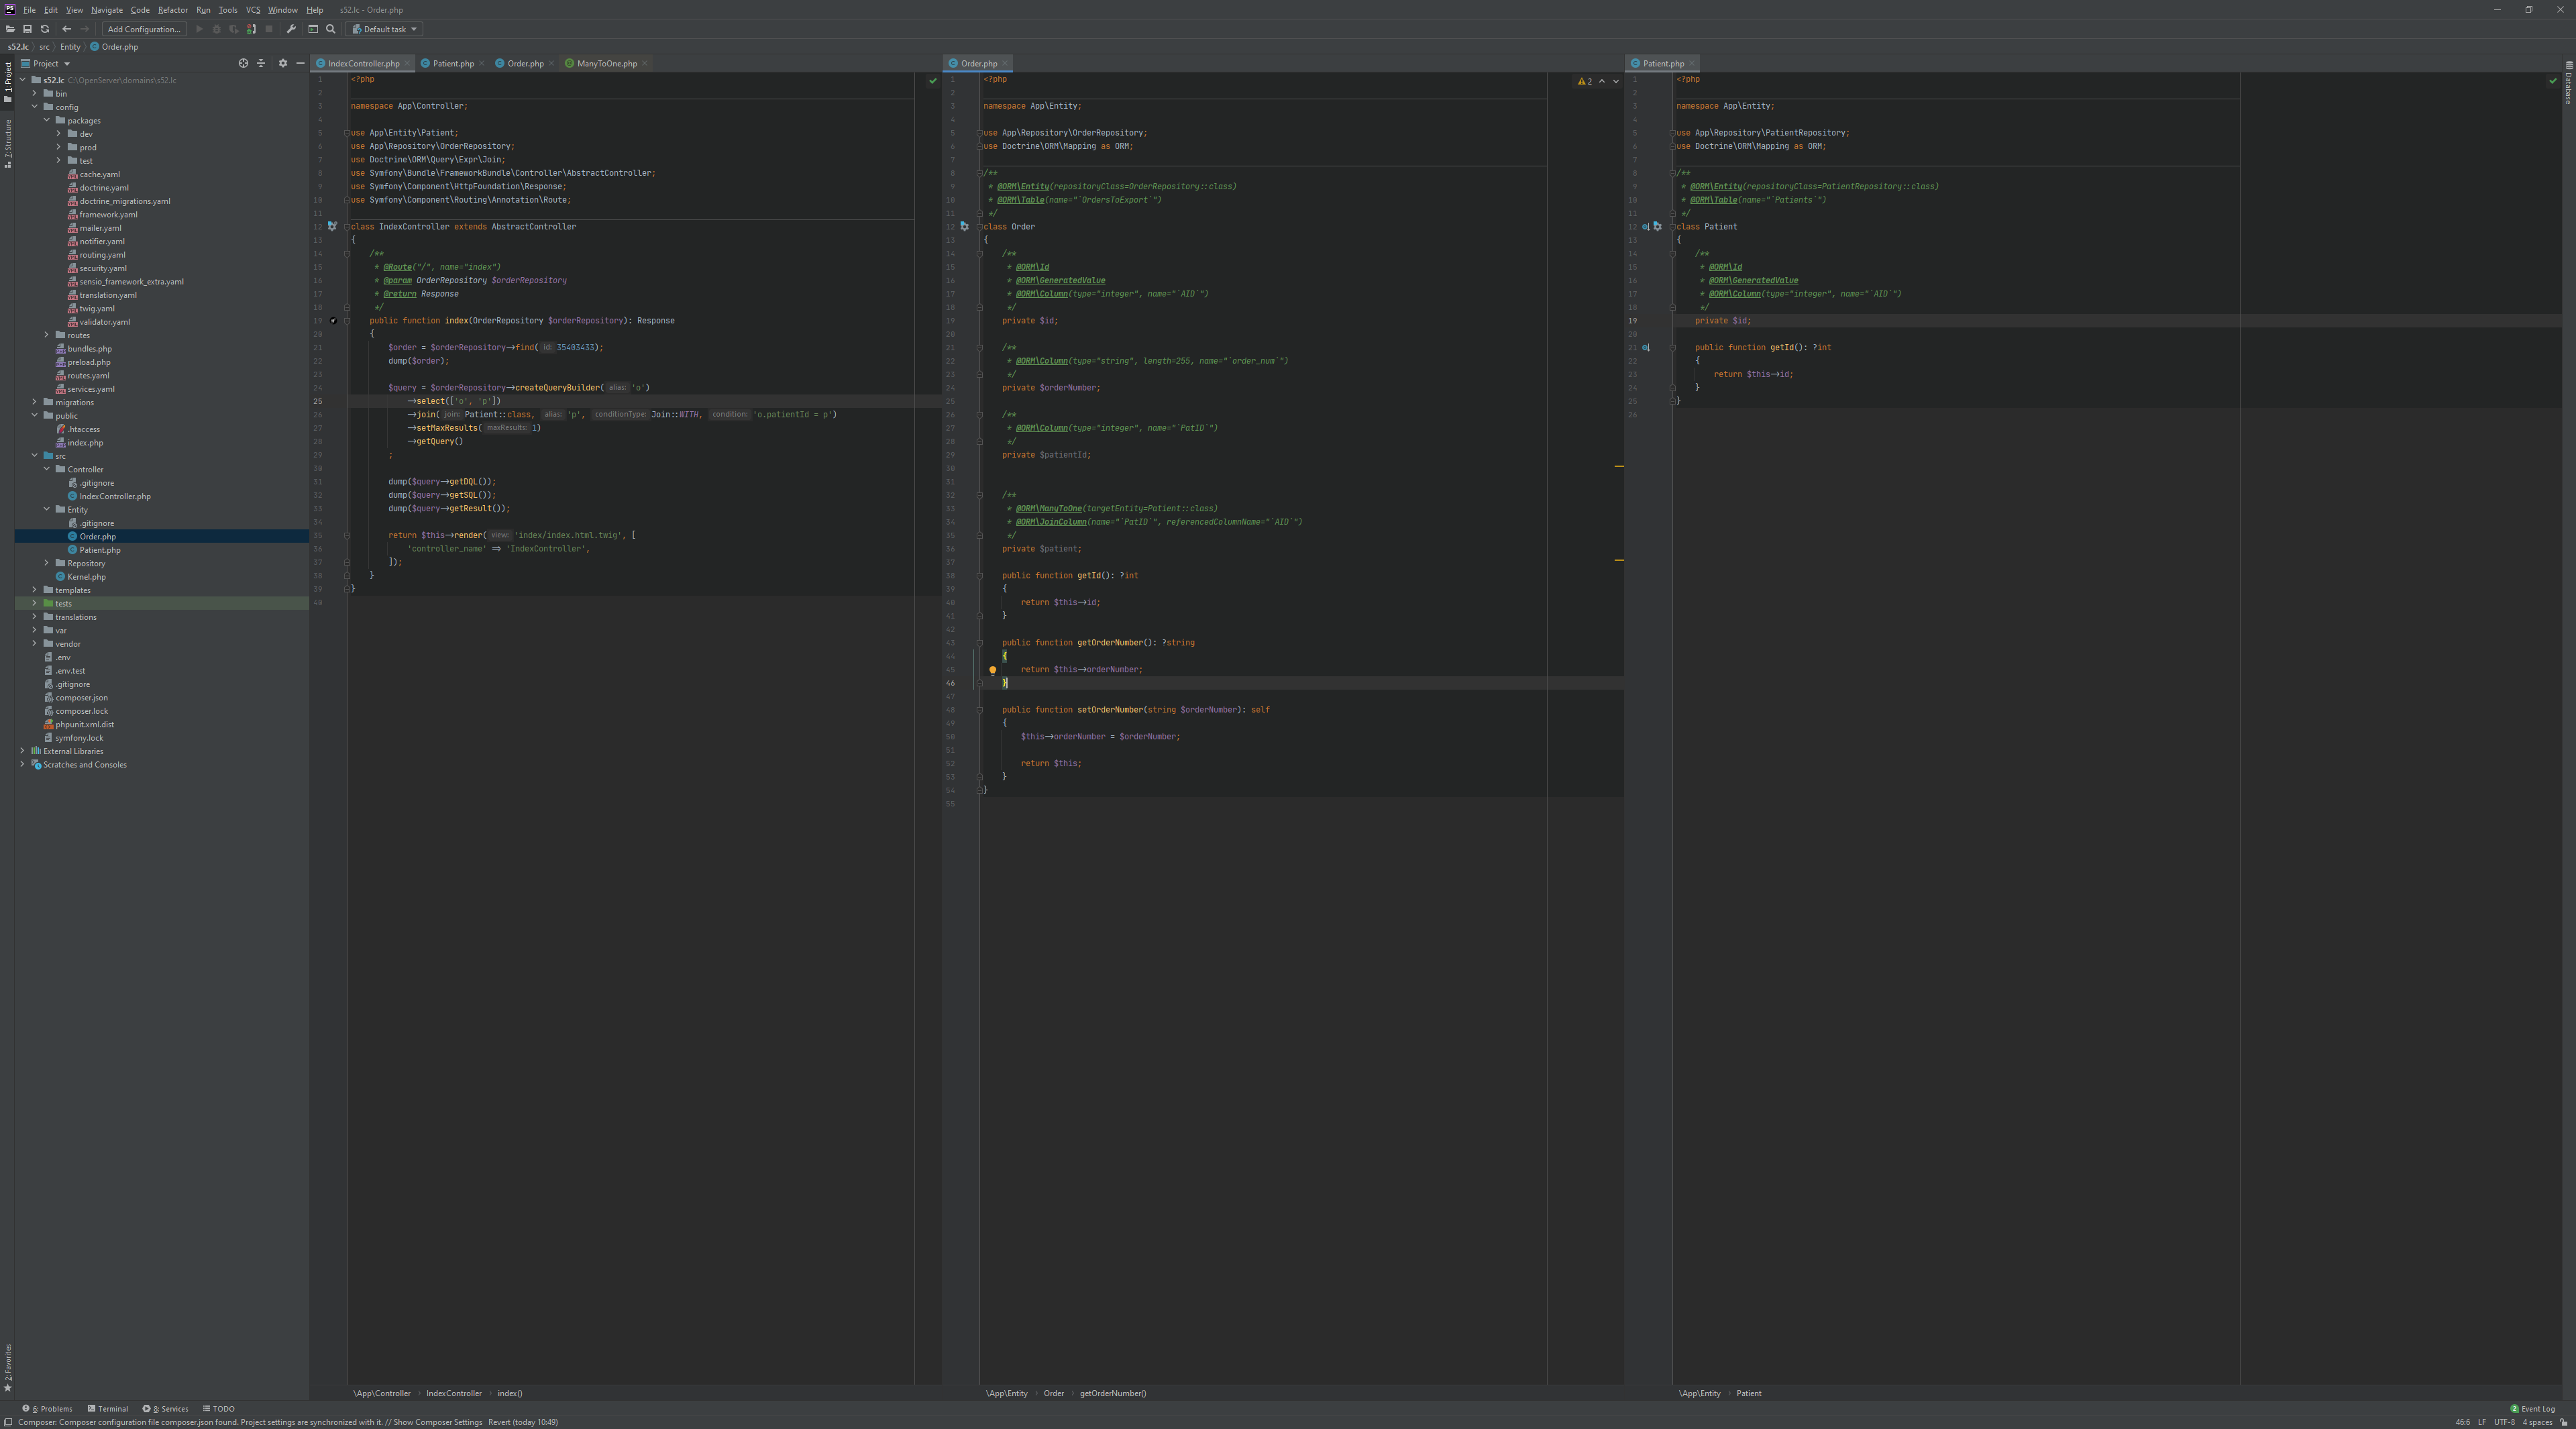Click Collapse All icon in Project panel
The image size is (2576, 1429).
tap(261, 63)
